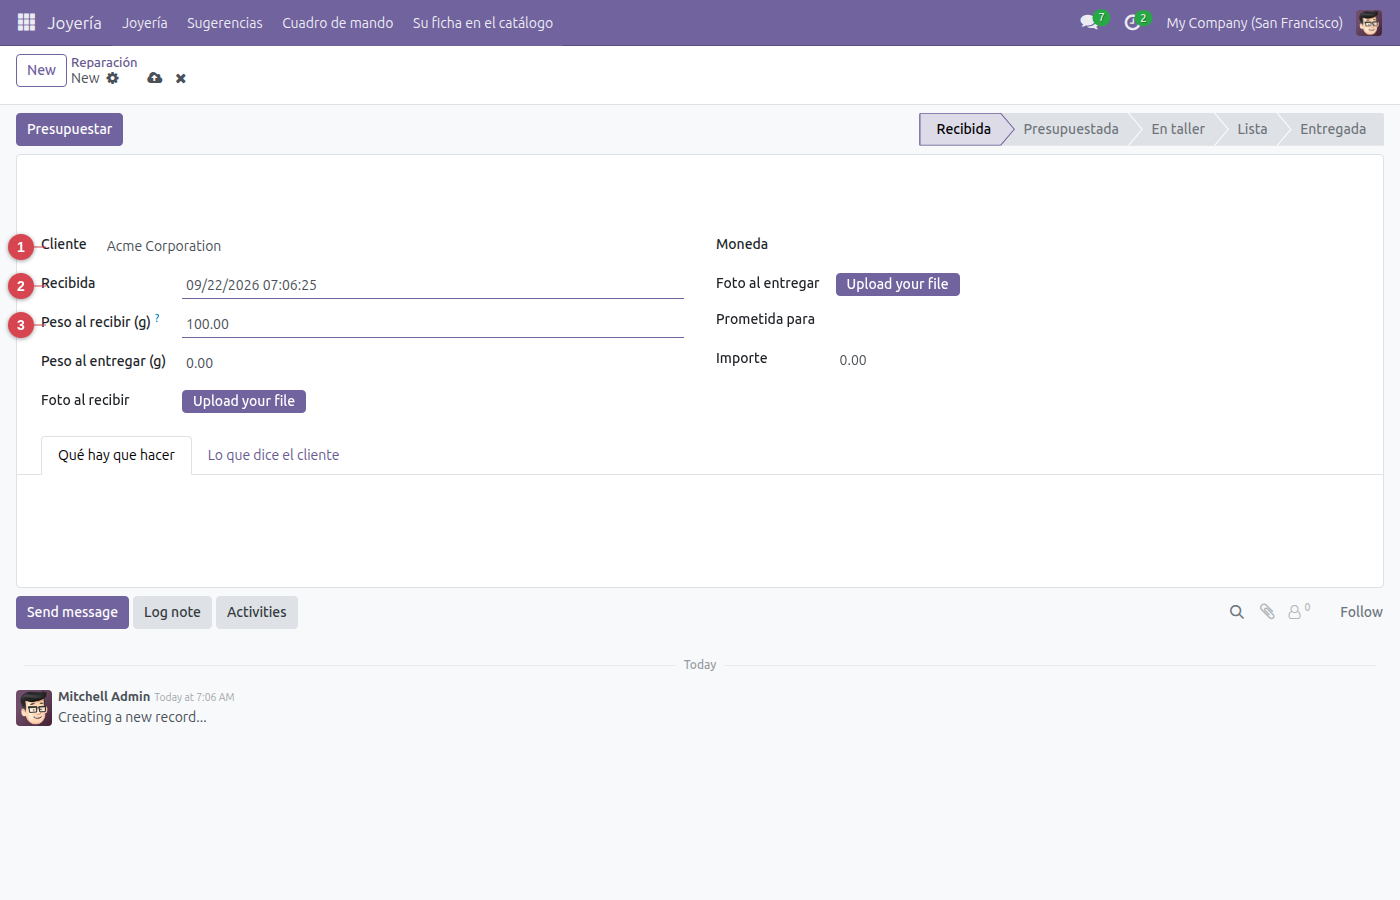This screenshot has width=1400, height=900.
Task: Open the conversations messages icon
Action: (x=1089, y=22)
